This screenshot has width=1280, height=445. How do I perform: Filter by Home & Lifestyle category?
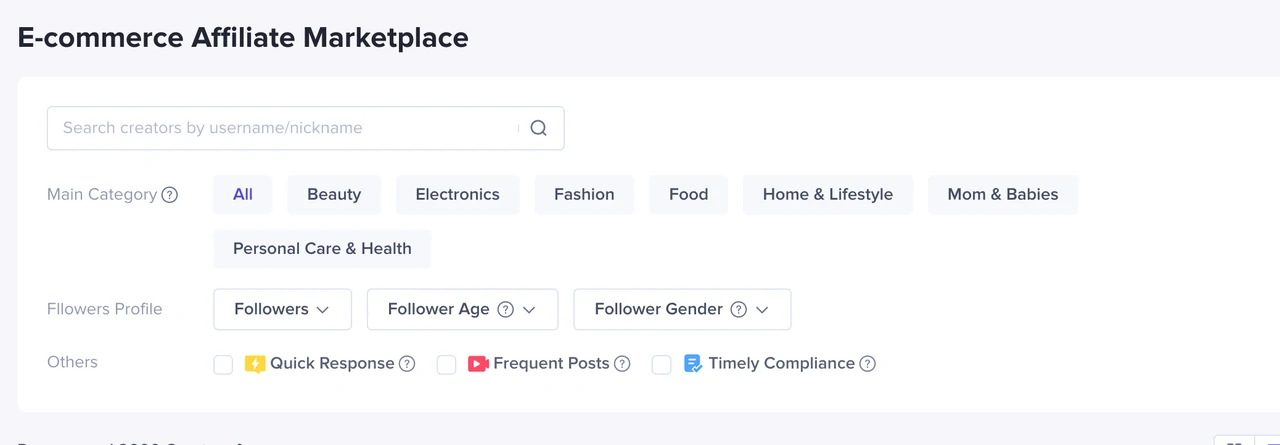click(x=828, y=195)
